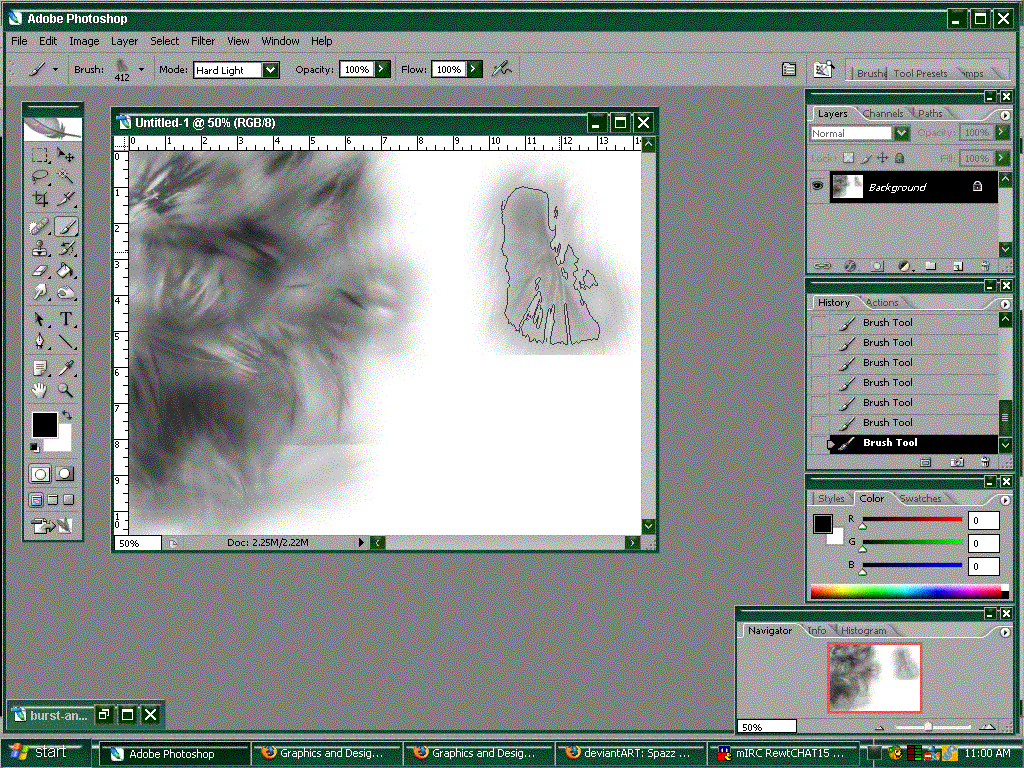This screenshot has width=1024, height=768.
Task: Delete current state in History palette
Action: pyautogui.click(x=985, y=462)
